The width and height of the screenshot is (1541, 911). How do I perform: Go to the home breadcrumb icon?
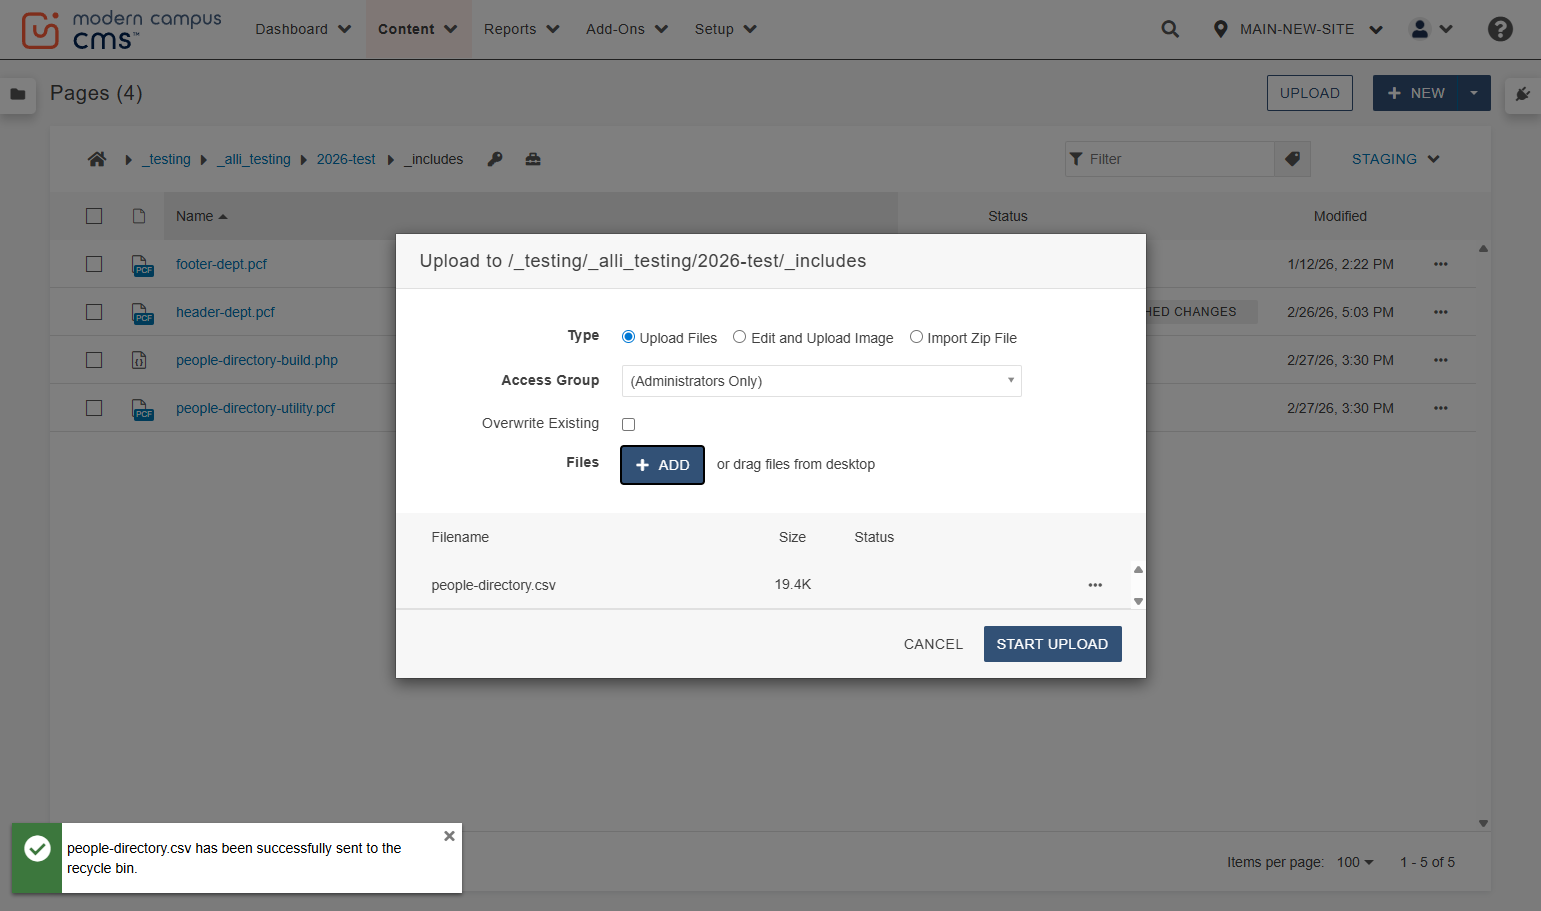click(97, 159)
